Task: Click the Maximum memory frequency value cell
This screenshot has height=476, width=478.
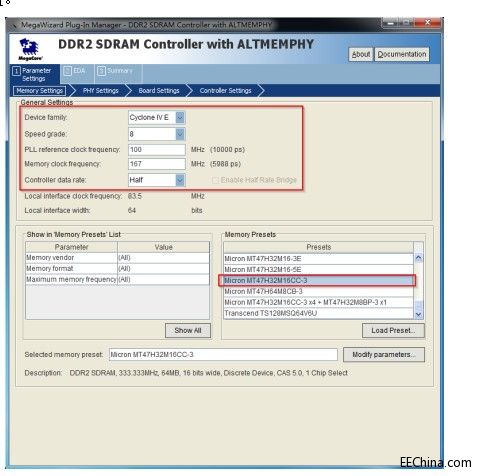Action: click(x=163, y=279)
